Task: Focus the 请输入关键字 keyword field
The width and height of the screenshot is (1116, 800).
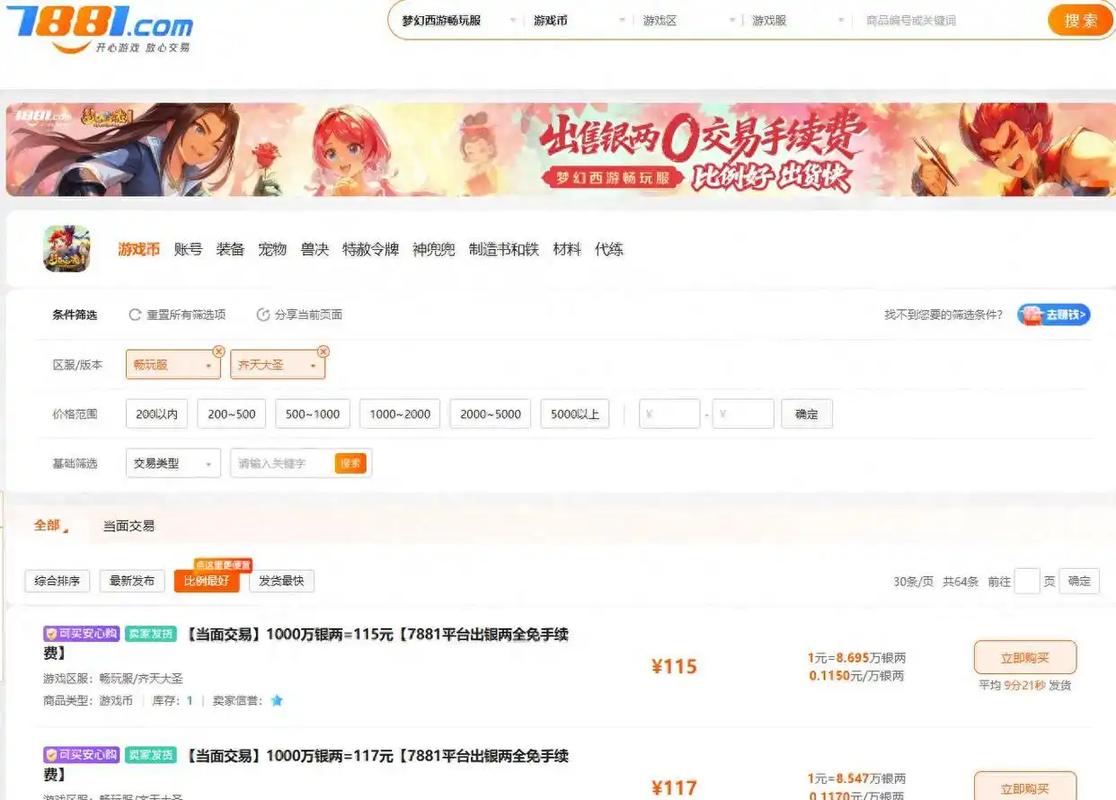Action: pyautogui.click(x=283, y=463)
